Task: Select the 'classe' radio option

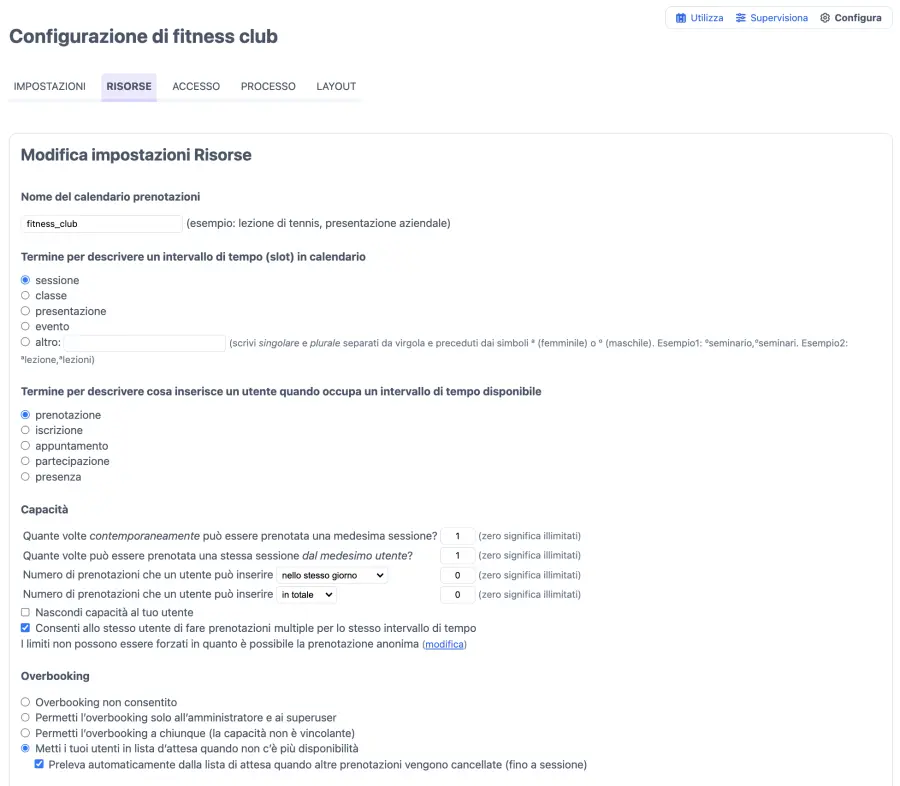Action: pos(26,296)
